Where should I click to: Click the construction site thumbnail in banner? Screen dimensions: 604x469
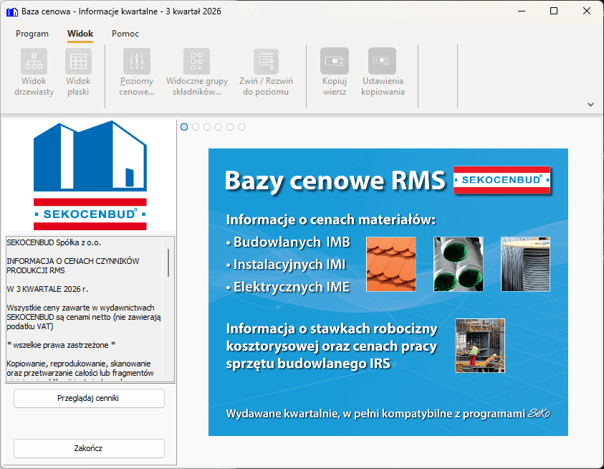coord(480,346)
